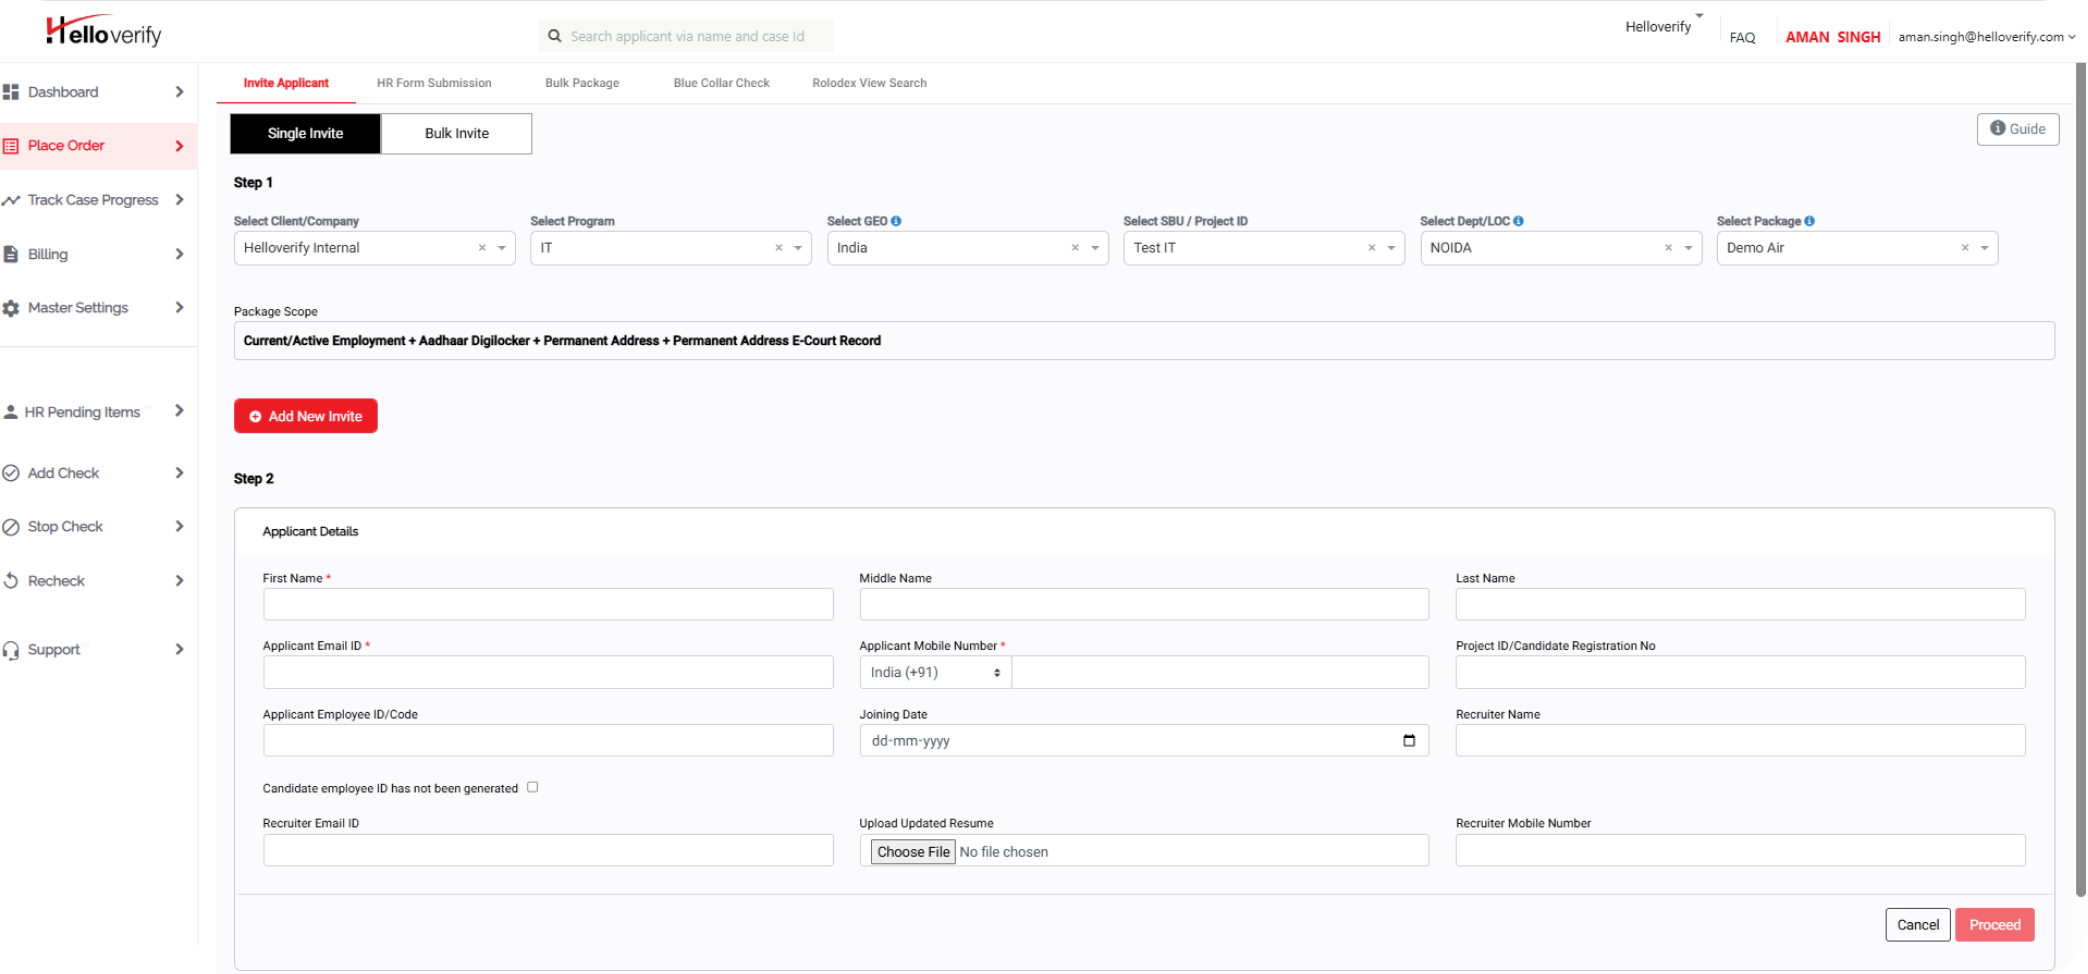The height and width of the screenshot is (974, 2088).
Task: Click the search applicant input box
Action: pos(686,36)
